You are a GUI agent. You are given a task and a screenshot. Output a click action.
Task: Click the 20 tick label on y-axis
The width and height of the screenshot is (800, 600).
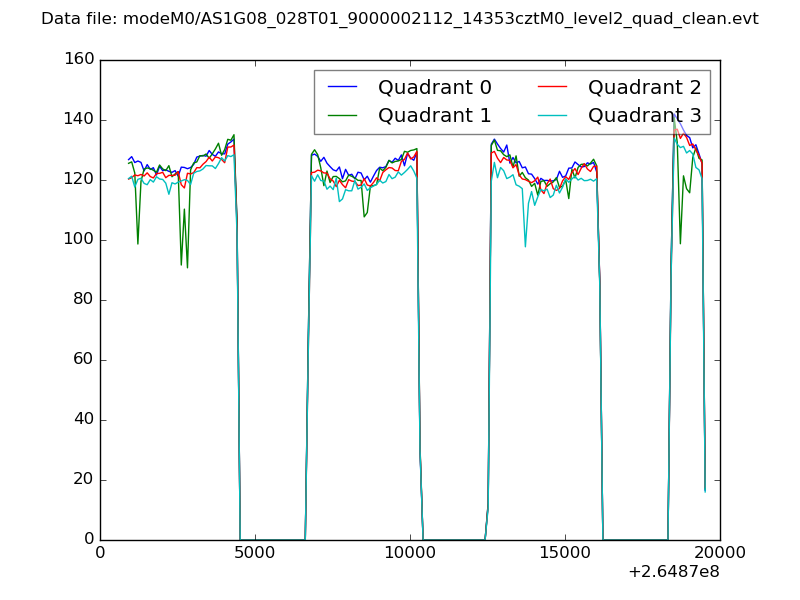coord(85,480)
